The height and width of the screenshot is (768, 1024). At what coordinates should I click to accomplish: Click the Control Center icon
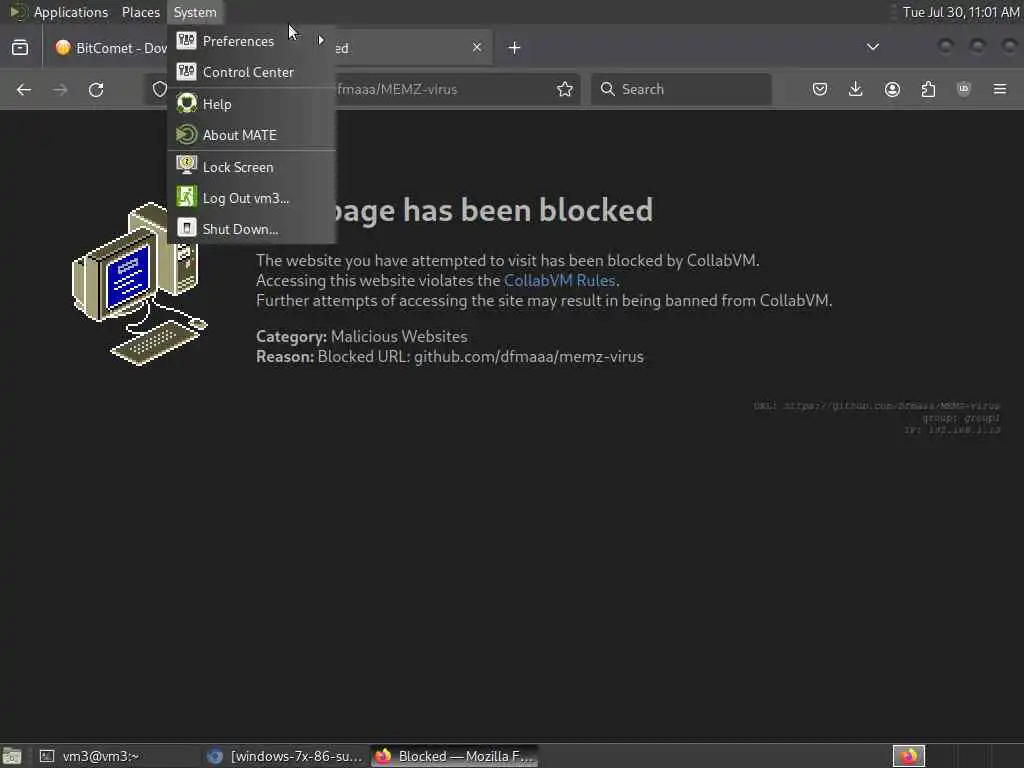click(x=186, y=71)
